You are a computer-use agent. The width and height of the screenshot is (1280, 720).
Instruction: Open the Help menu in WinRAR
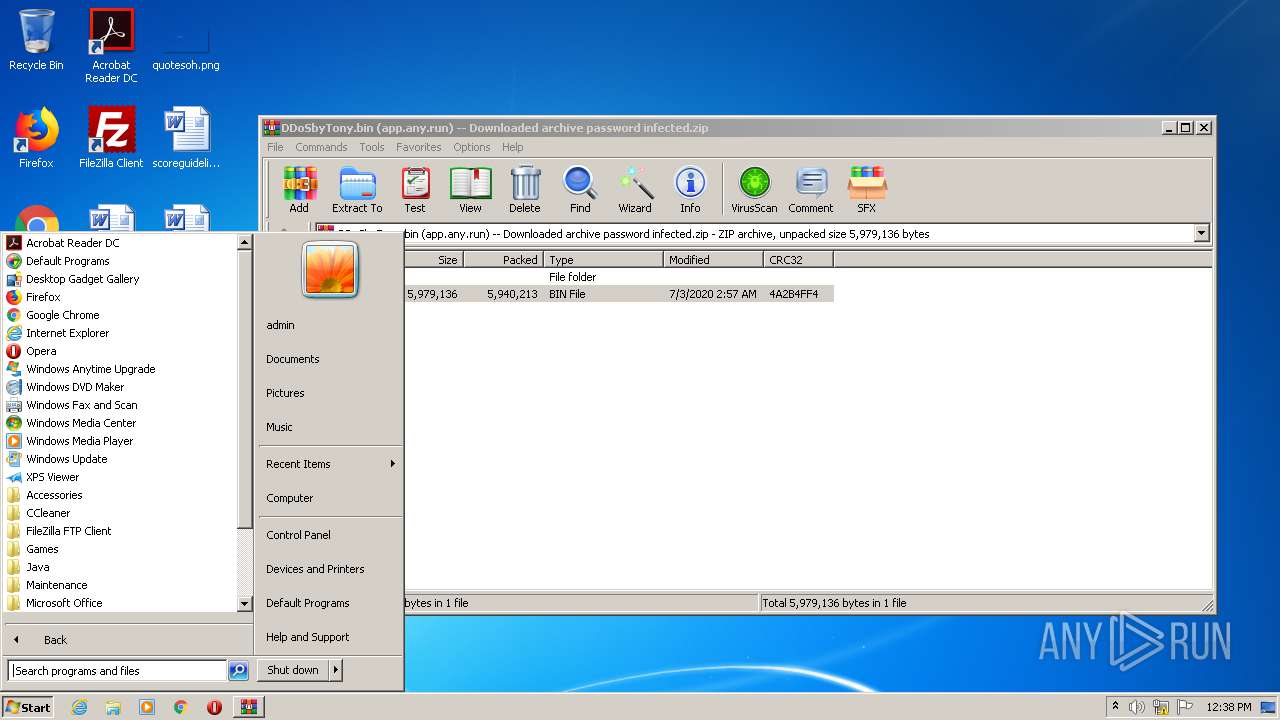tap(513, 147)
